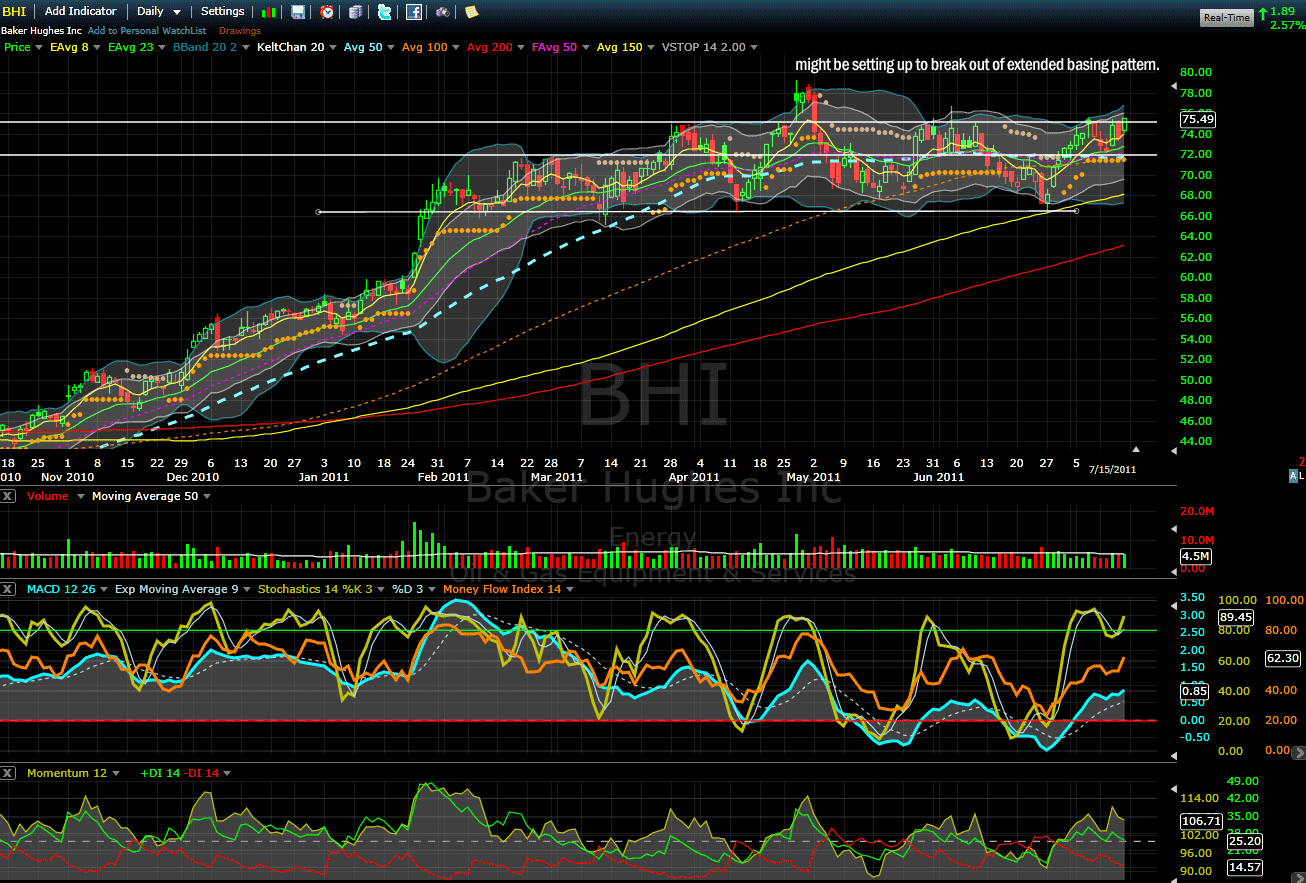Open the Settings menu
Image resolution: width=1306 pixels, height=883 pixels.
click(222, 12)
